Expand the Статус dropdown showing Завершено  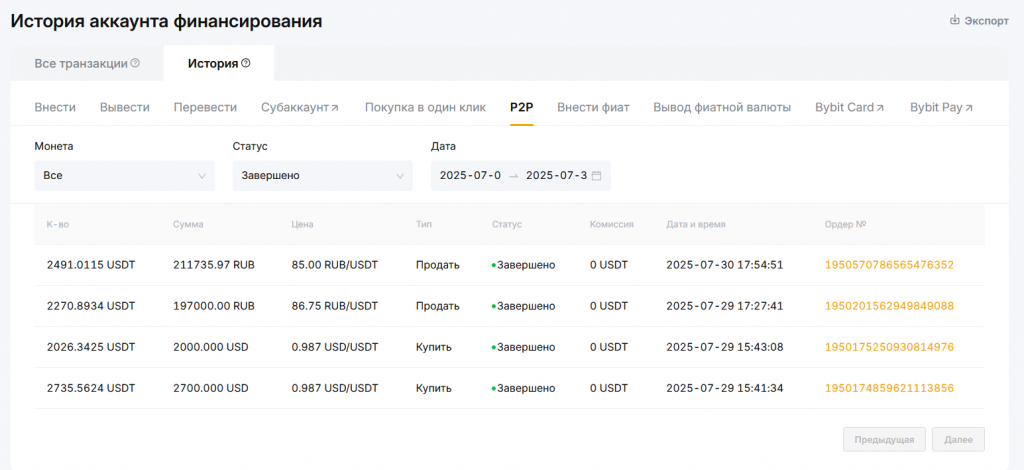tap(322, 176)
